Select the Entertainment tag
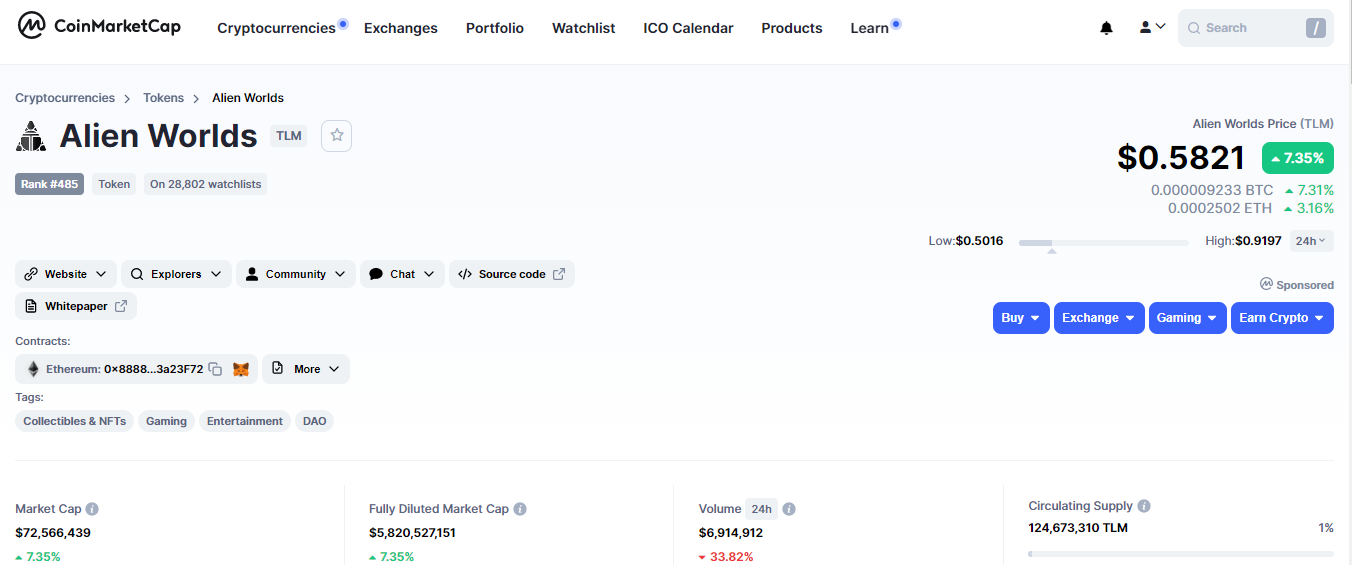1352x565 pixels. click(245, 421)
